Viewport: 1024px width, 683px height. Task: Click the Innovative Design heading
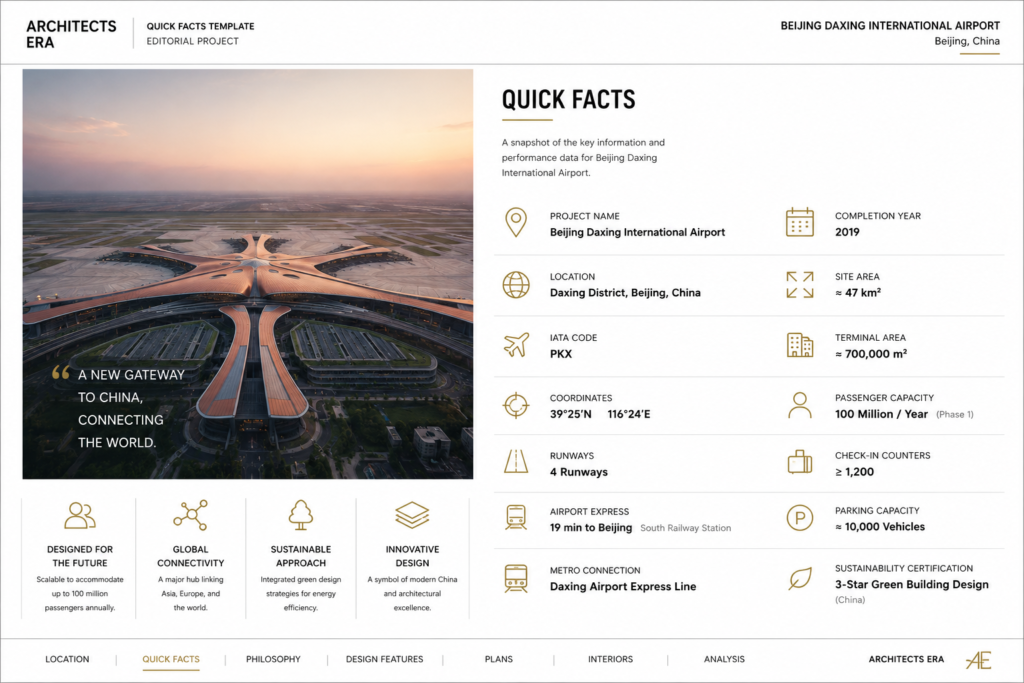tap(412, 556)
